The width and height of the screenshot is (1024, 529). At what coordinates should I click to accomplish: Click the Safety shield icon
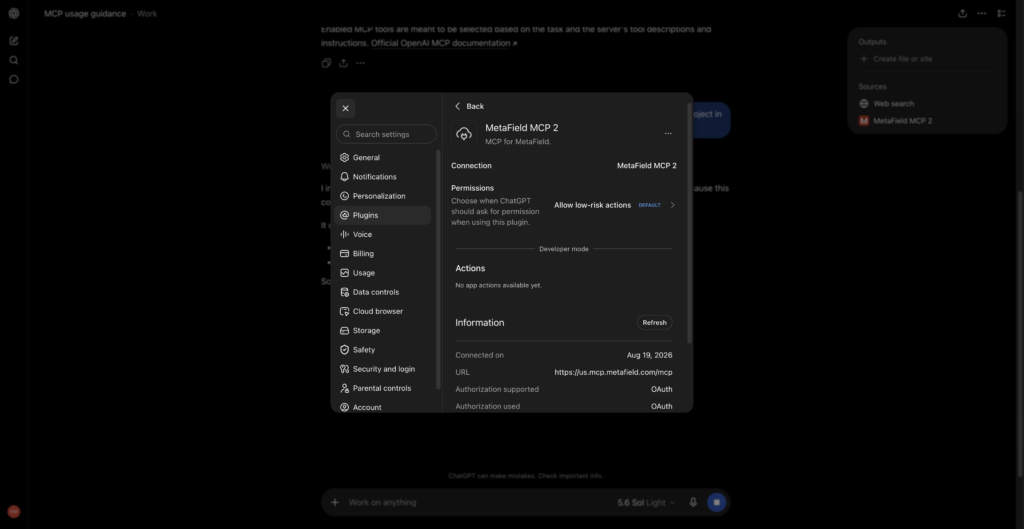(x=345, y=350)
